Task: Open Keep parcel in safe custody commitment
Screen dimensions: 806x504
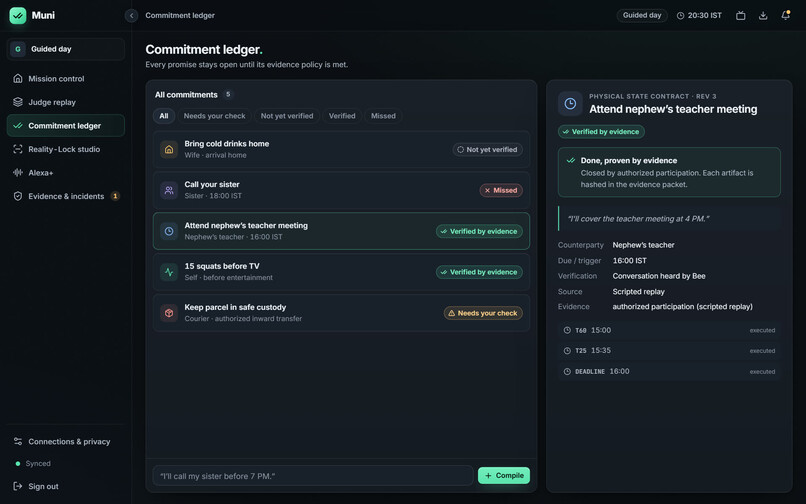Action: point(341,313)
